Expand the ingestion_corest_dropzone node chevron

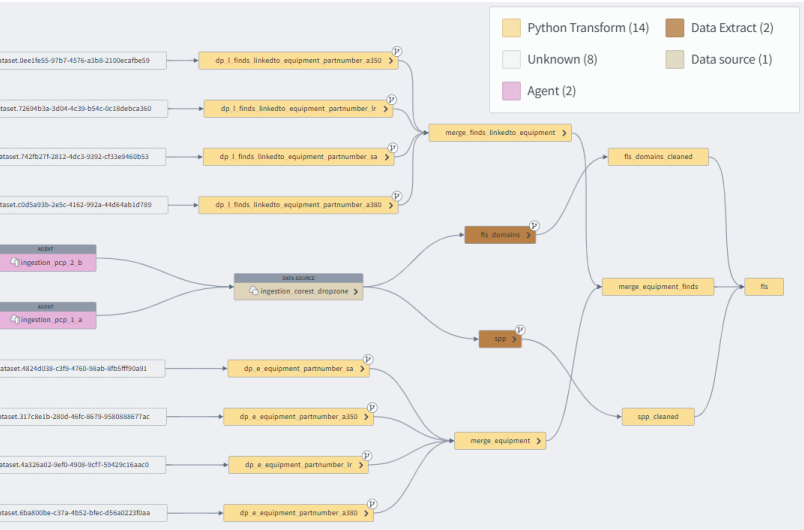pyautogui.click(x=354, y=291)
